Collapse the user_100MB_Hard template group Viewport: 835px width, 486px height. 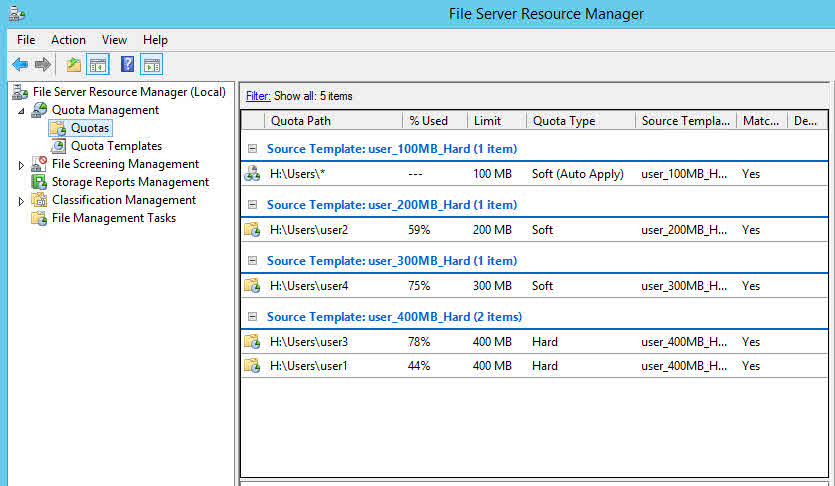click(253, 149)
